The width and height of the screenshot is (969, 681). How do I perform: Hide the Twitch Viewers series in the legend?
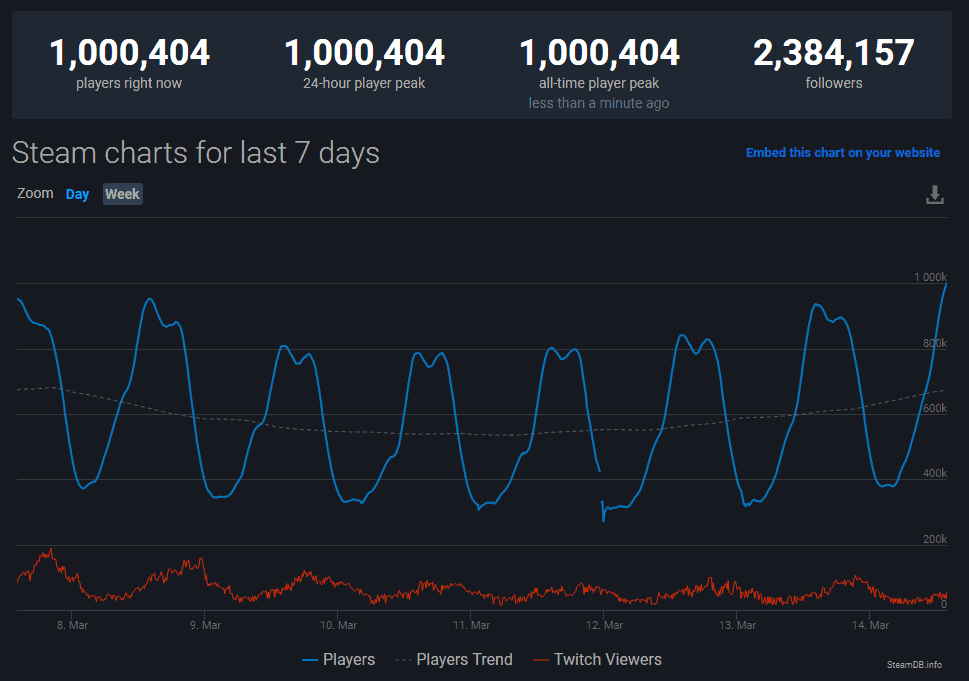(x=597, y=659)
